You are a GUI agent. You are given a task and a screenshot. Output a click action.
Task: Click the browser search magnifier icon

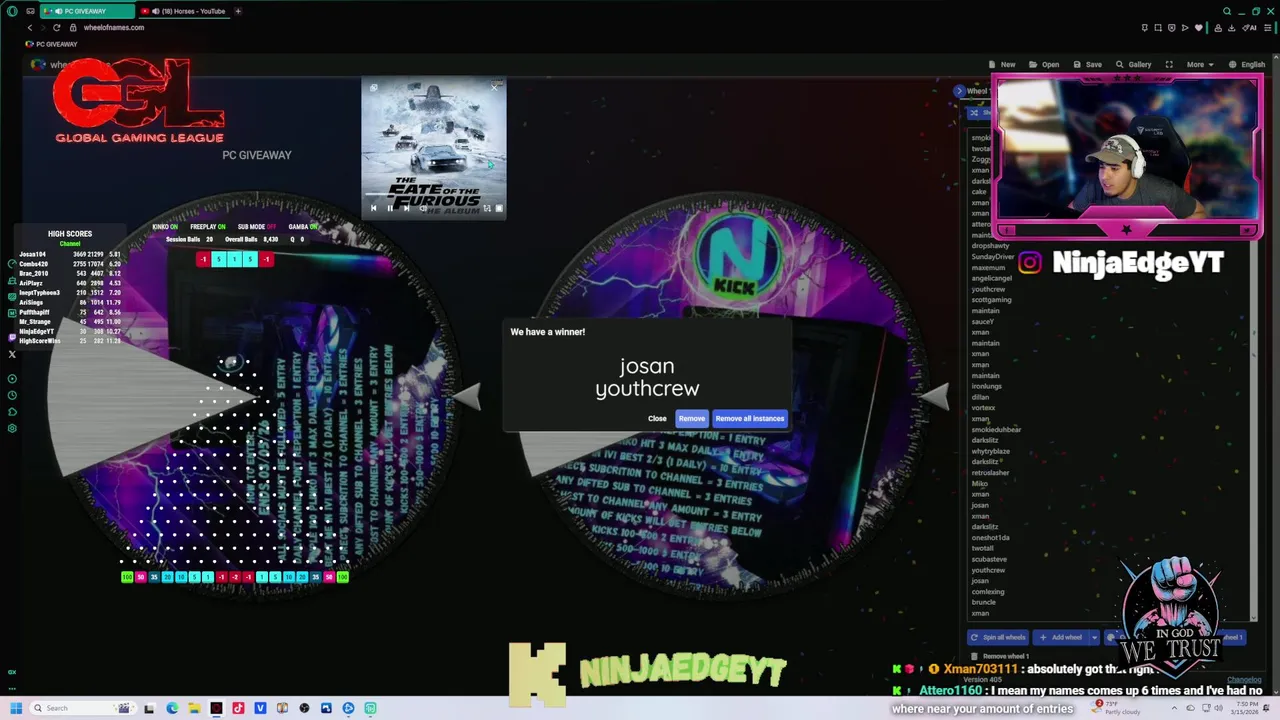point(1227,11)
